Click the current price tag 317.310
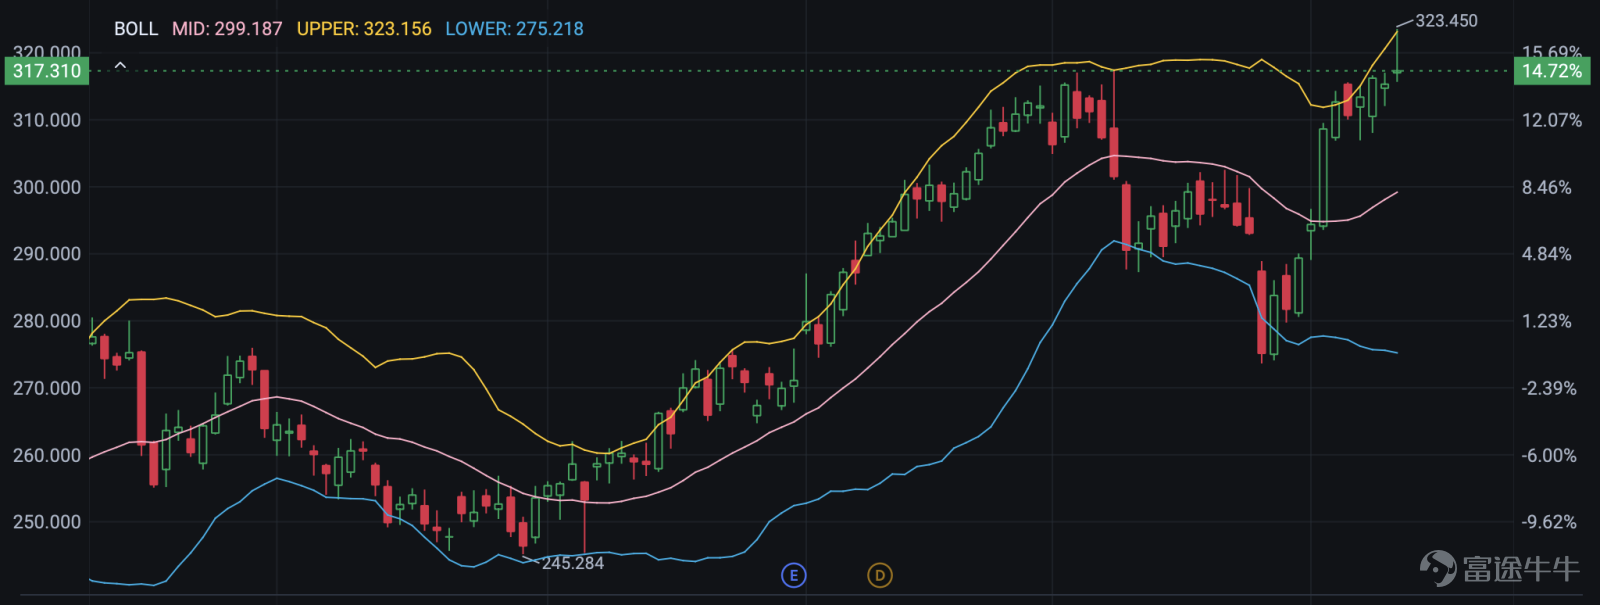1600x605 pixels. [46, 71]
